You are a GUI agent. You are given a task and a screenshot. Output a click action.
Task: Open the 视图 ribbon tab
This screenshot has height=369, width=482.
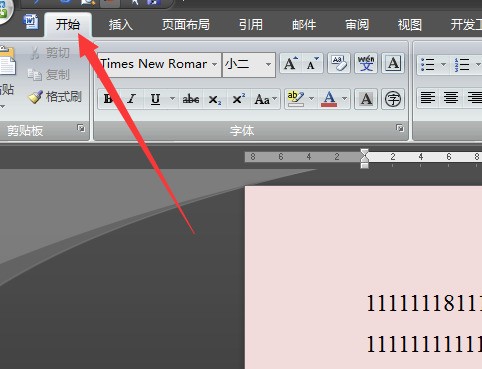(x=410, y=25)
